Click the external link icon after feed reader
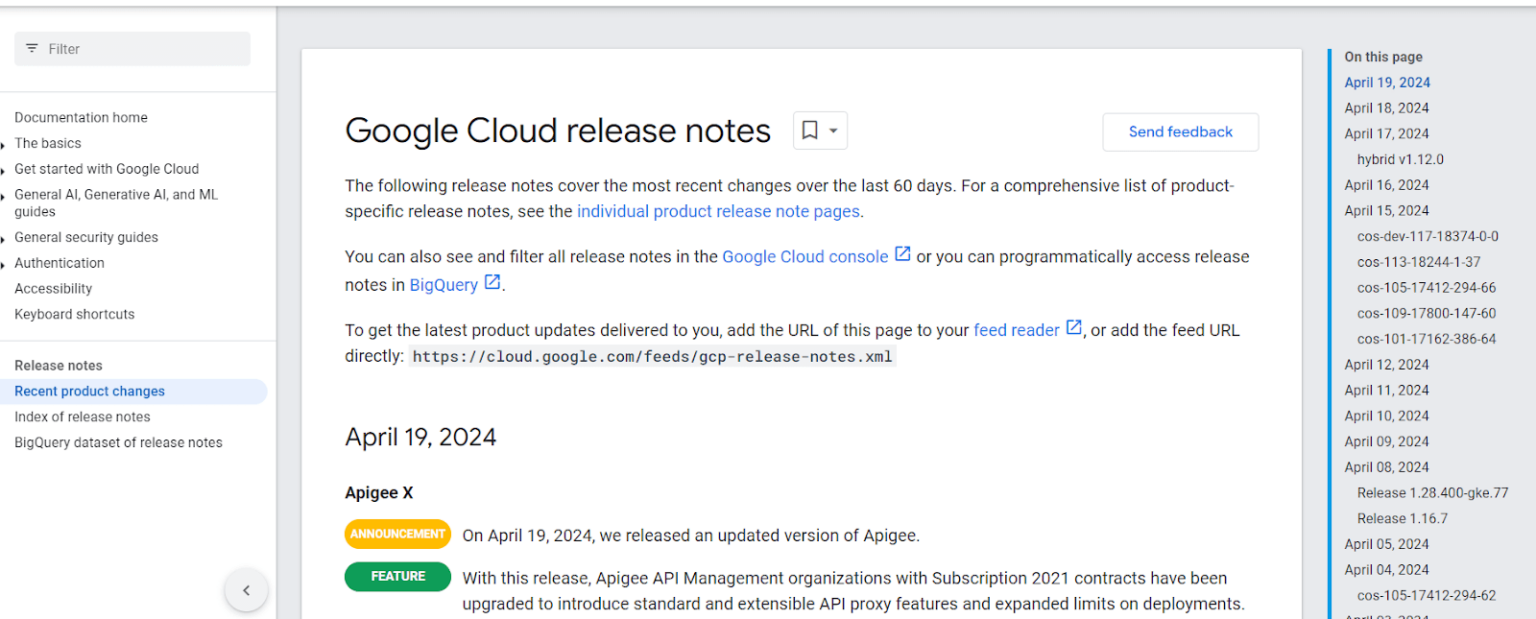The image size is (1536, 619). pos(1073,327)
